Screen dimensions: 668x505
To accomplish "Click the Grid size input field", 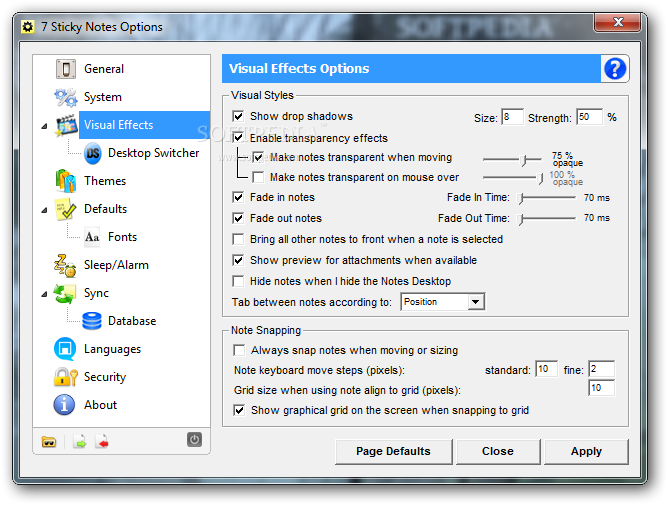I will coord(602,388).
